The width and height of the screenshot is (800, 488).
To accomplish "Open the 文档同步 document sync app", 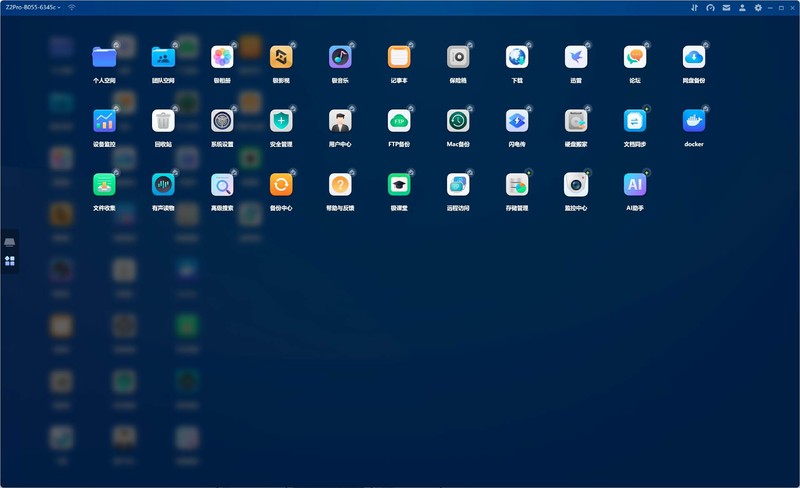I will coord(635,121).
